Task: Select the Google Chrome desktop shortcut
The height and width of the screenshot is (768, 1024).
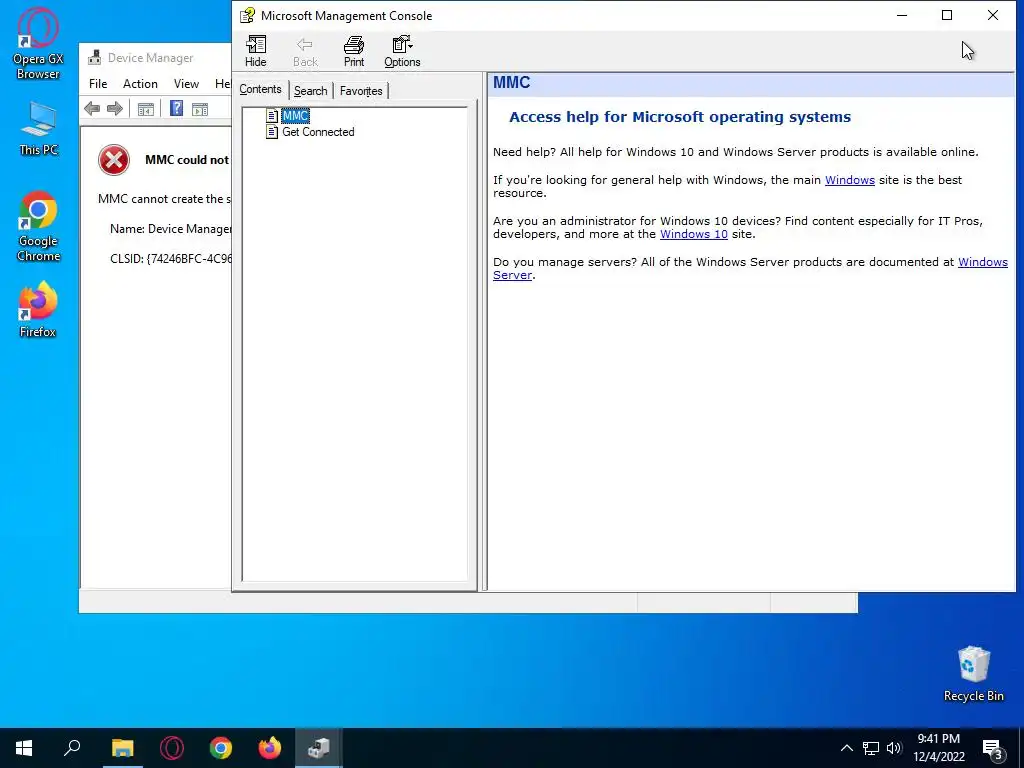Action: pos(38,227)
